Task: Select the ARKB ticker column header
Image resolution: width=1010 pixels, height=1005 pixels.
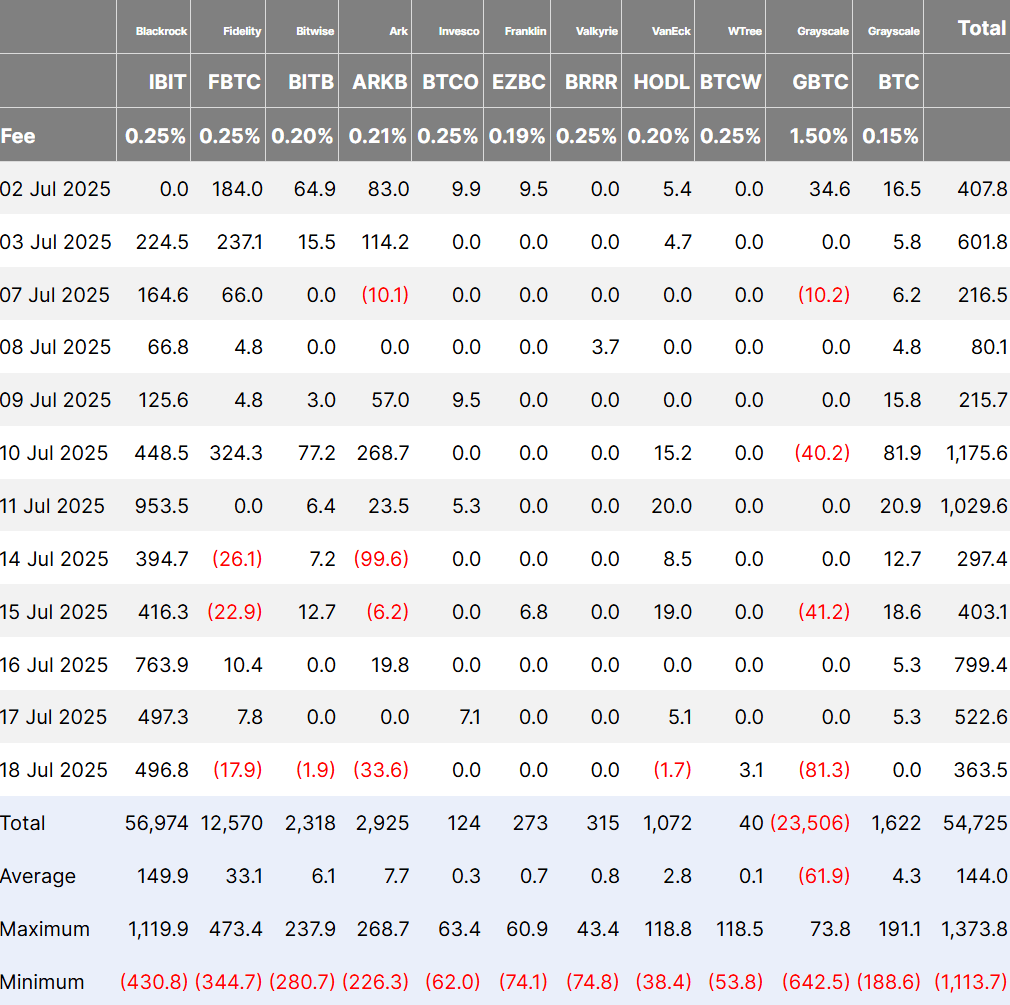Action: (380, 82)
